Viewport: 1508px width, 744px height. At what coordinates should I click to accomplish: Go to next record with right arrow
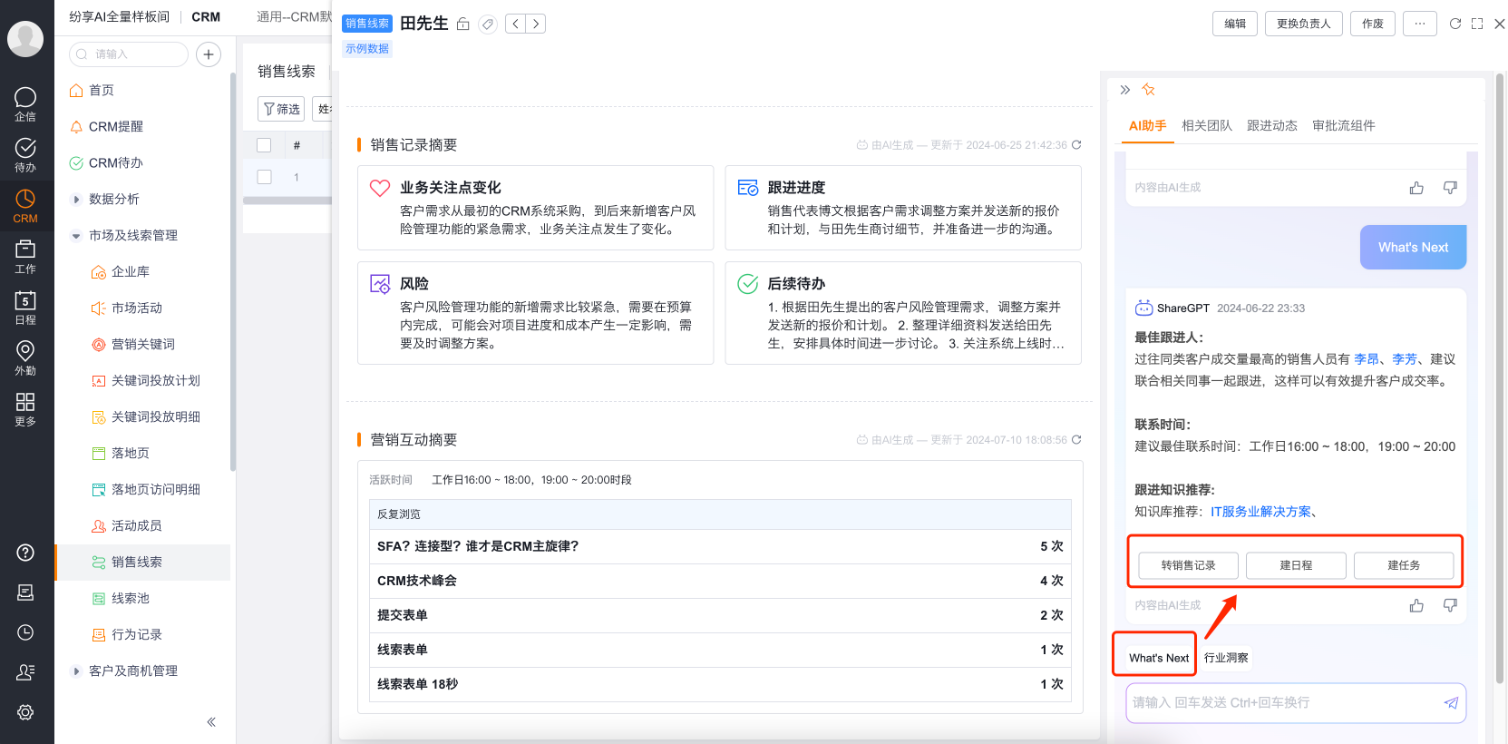pos(536,24)
